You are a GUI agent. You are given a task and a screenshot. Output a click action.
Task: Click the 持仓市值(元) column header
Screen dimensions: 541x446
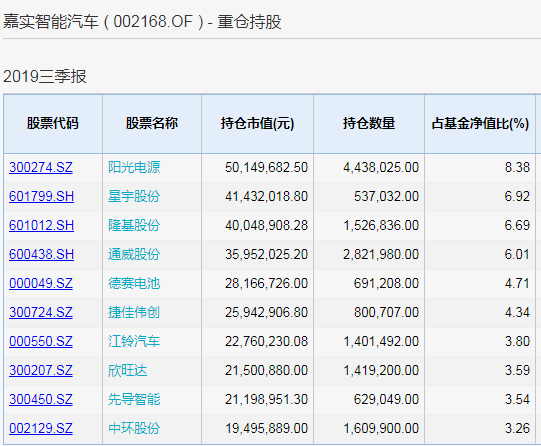(x=257, y=123)
